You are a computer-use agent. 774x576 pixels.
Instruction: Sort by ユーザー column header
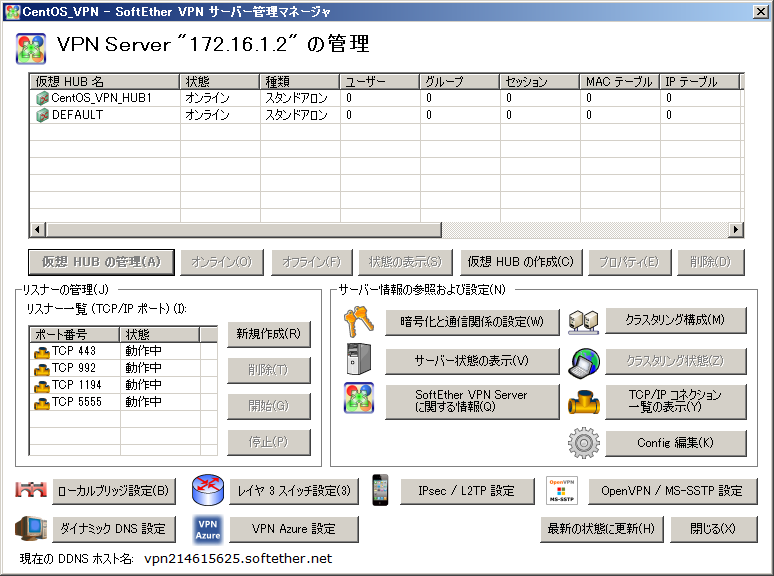[379, 81]
